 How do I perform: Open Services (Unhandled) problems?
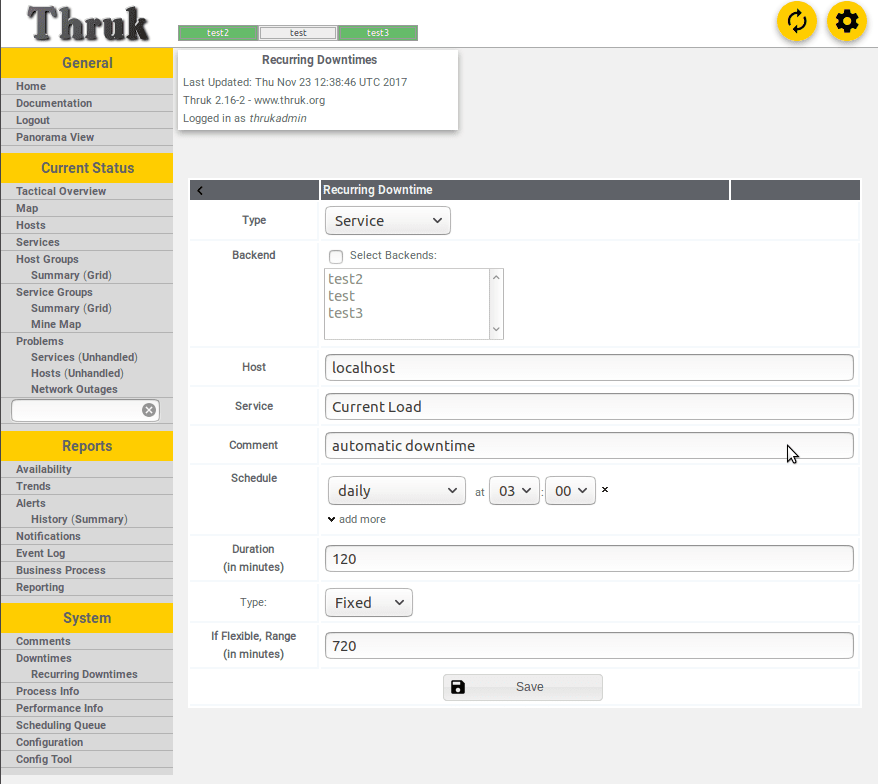point(84,357)
